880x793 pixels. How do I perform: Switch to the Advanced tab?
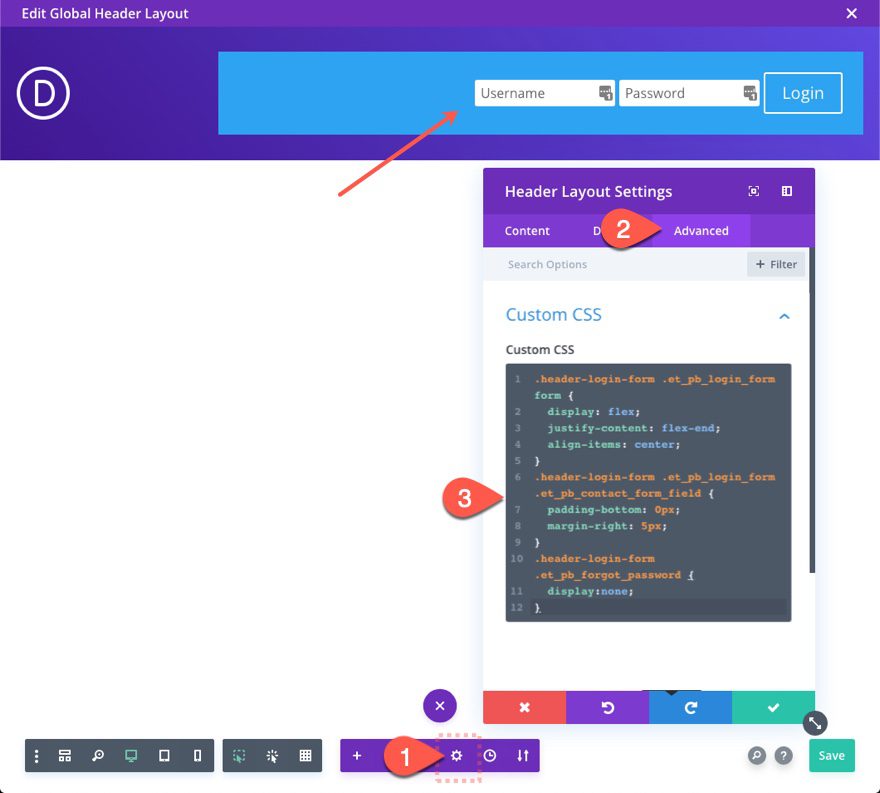[x=700, y=230]
